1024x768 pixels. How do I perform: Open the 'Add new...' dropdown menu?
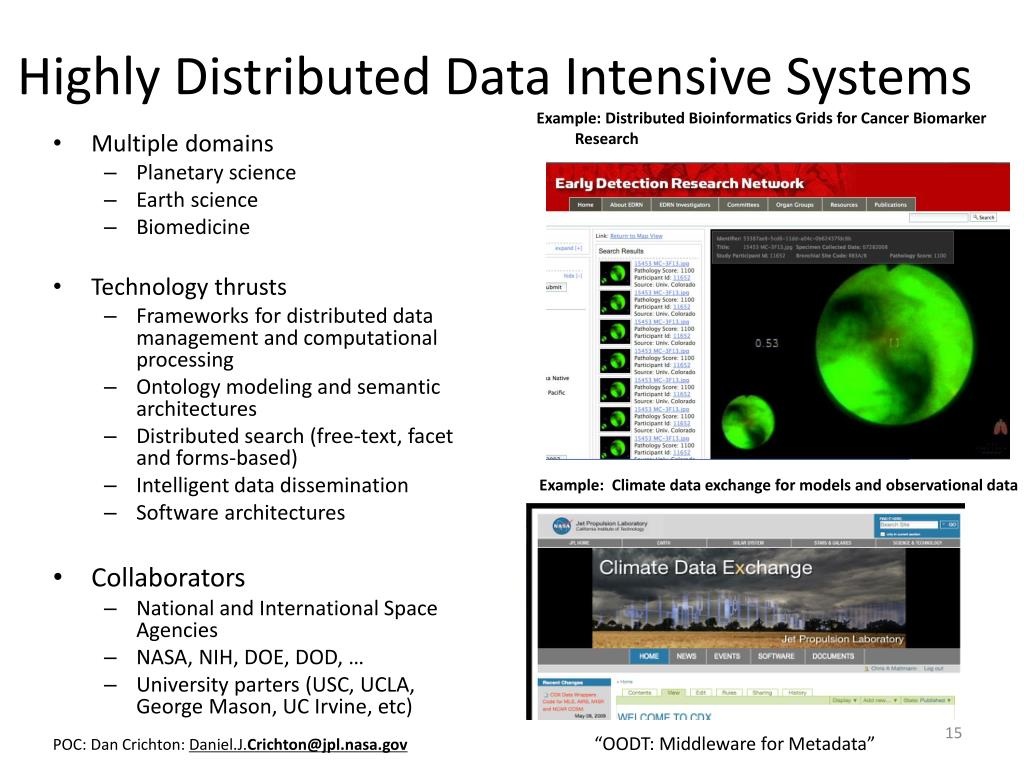(880, 700)
